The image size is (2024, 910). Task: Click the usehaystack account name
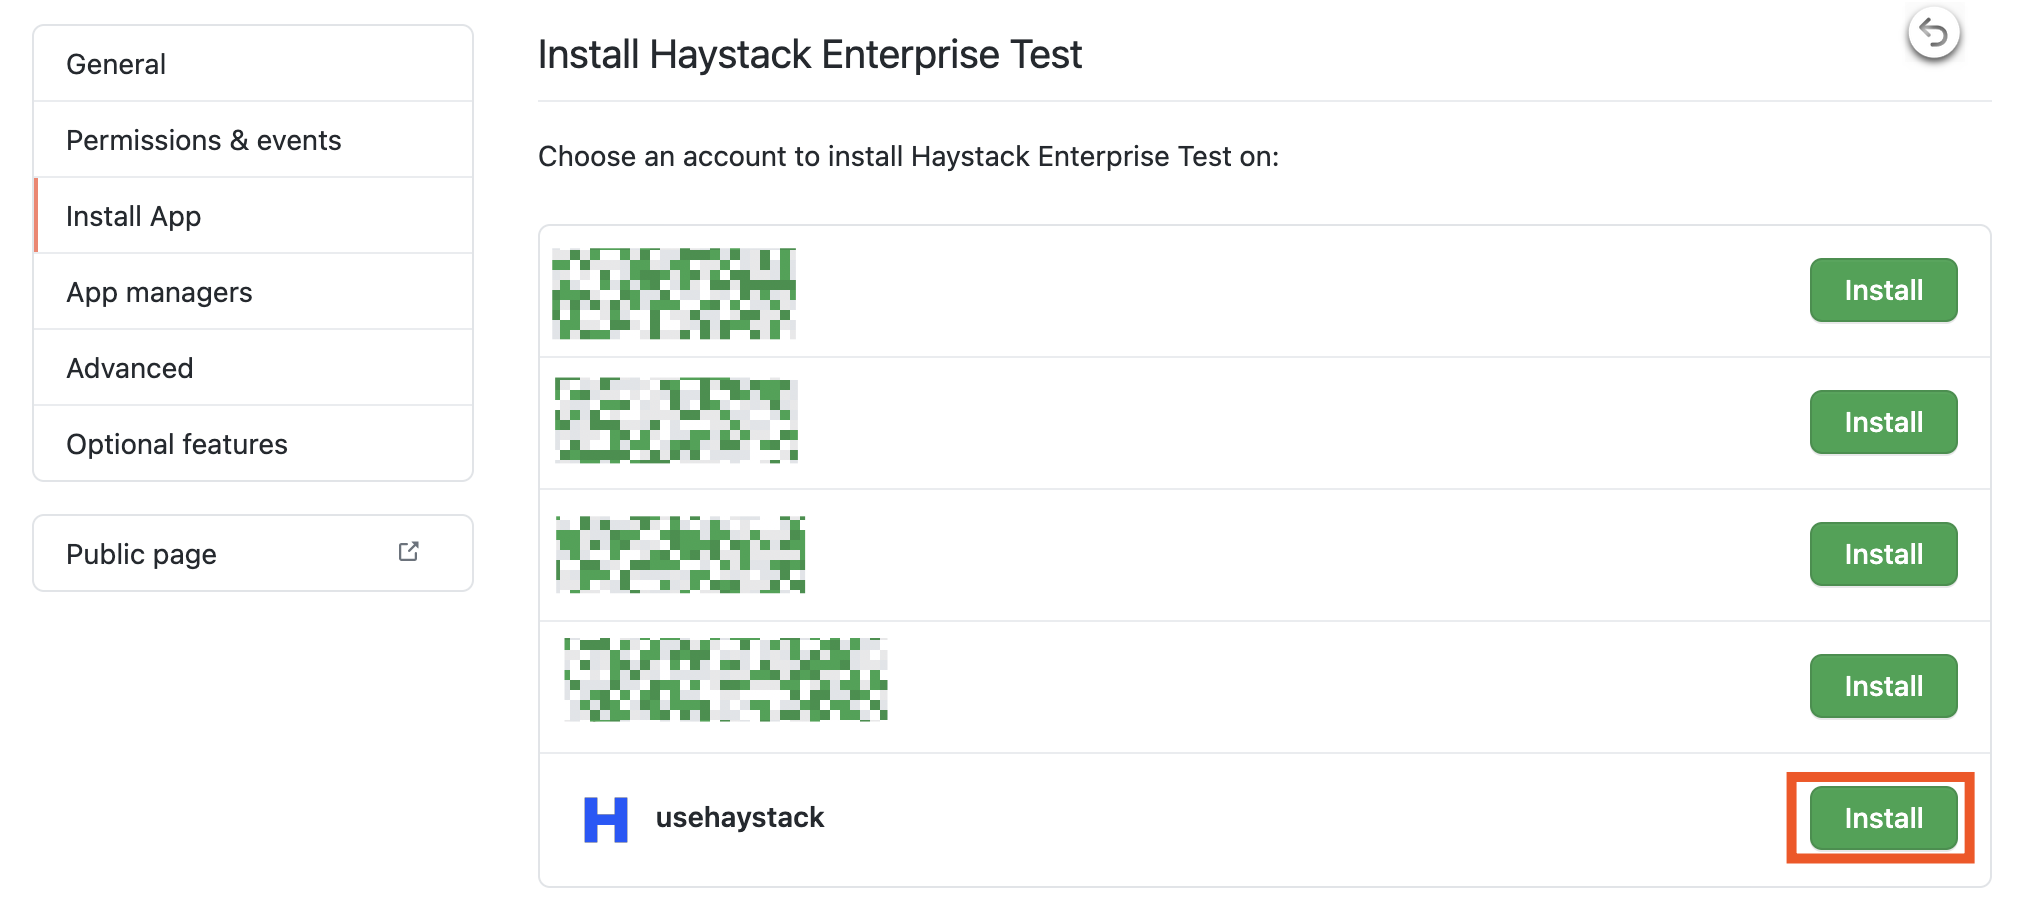pos(740,818)
